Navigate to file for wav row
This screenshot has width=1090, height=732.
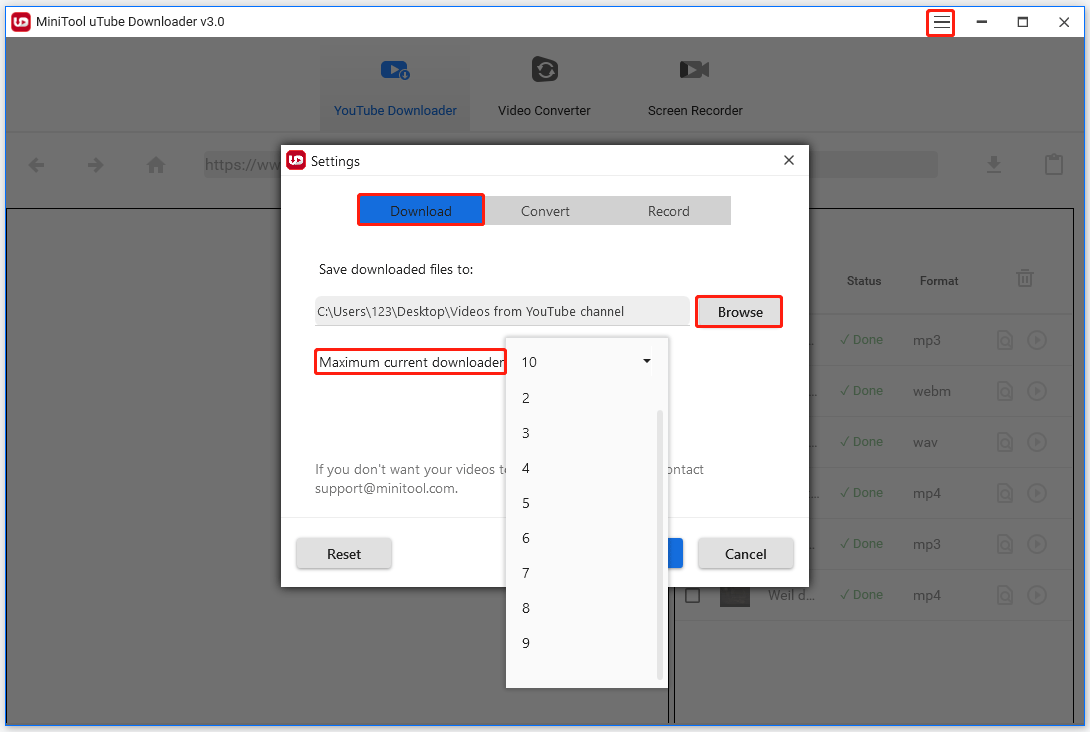coord(1004,442)
